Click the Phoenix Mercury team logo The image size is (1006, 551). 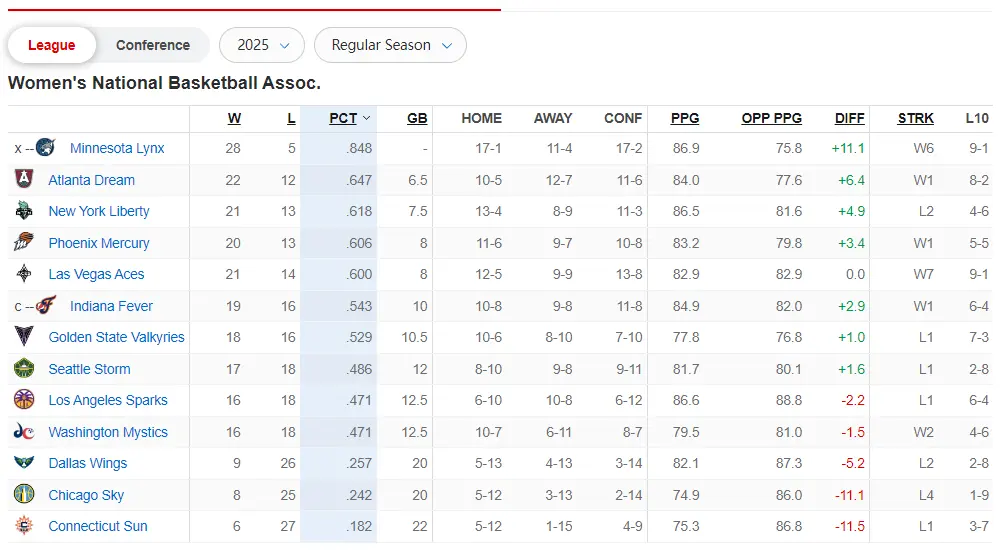tap(24, 243)
